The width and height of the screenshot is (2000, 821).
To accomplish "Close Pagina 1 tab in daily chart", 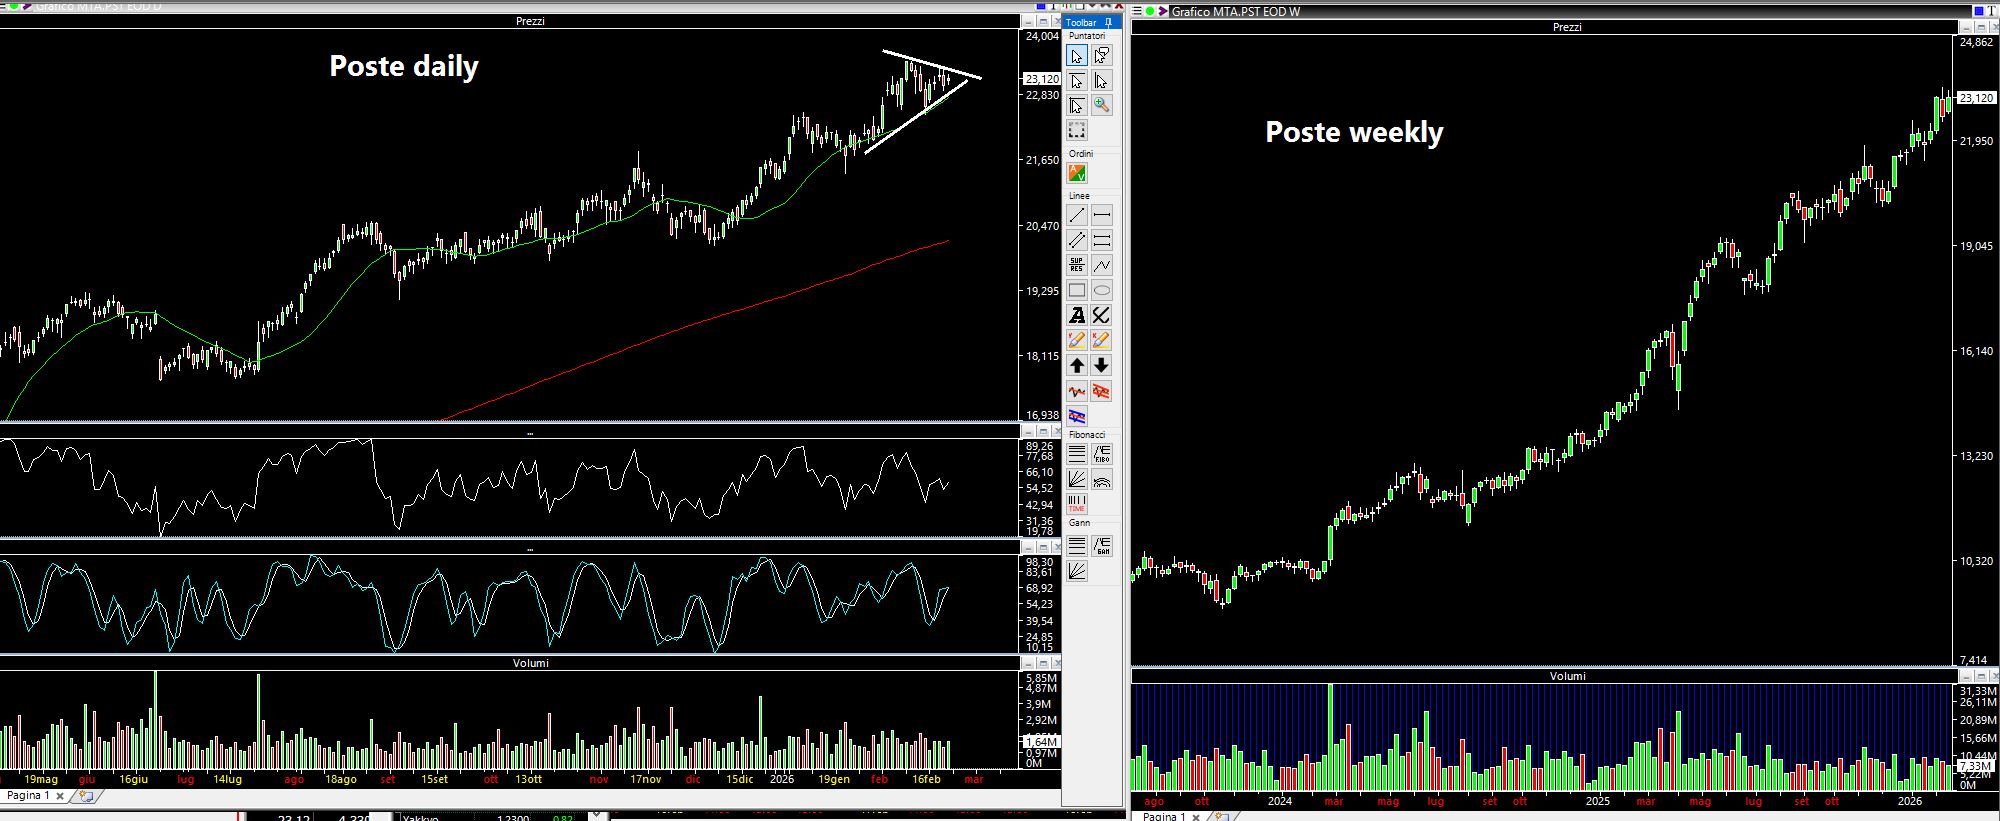I will click(x=60, y=797).
